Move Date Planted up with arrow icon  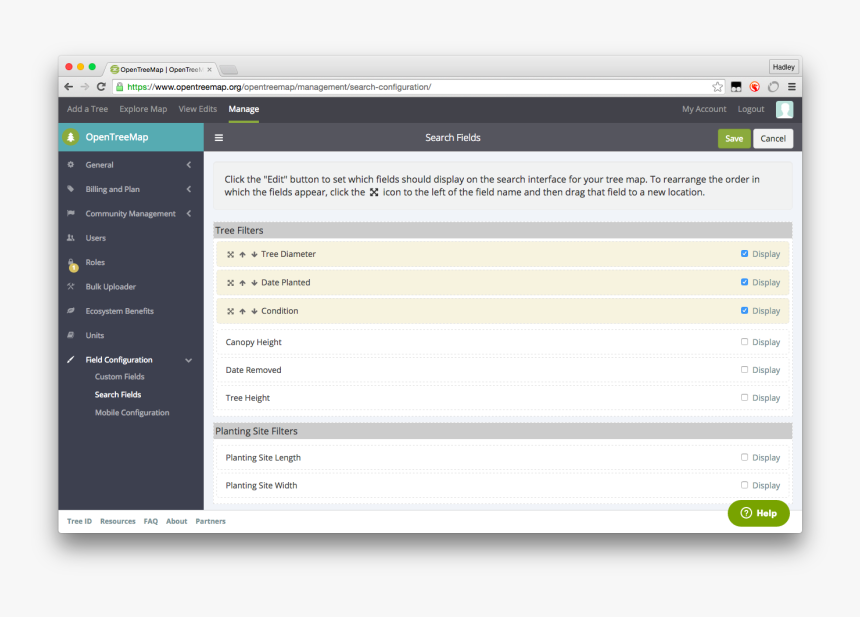point(242,283)
